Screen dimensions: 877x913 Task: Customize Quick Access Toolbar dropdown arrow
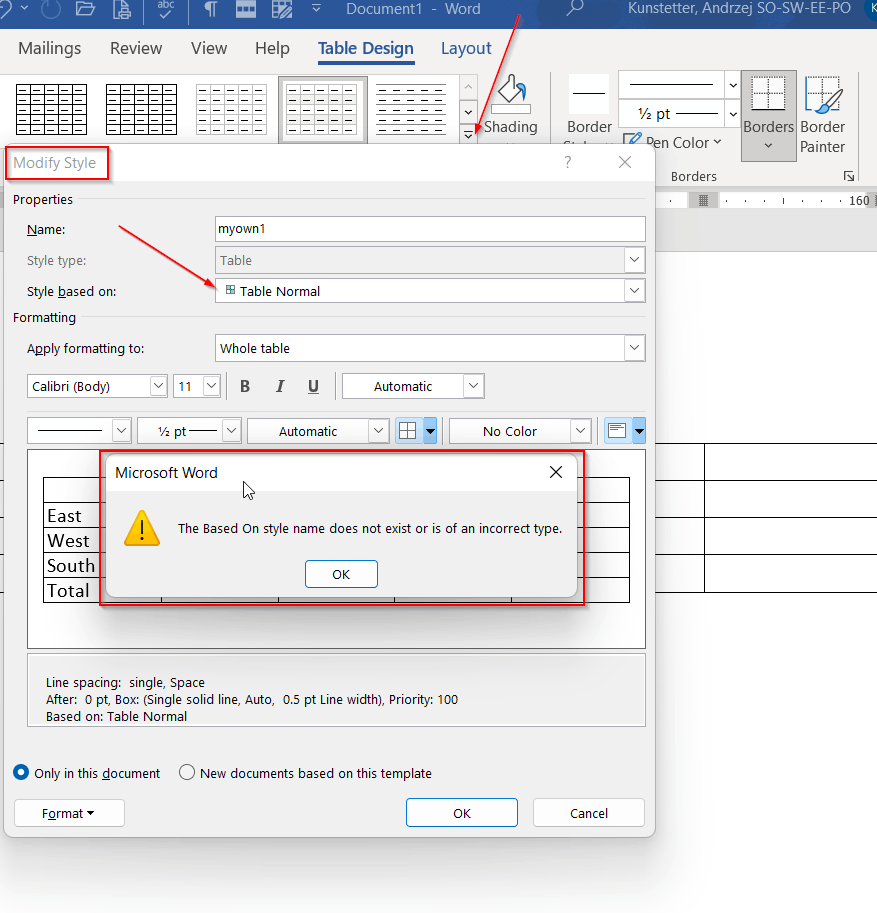[316, 8]
